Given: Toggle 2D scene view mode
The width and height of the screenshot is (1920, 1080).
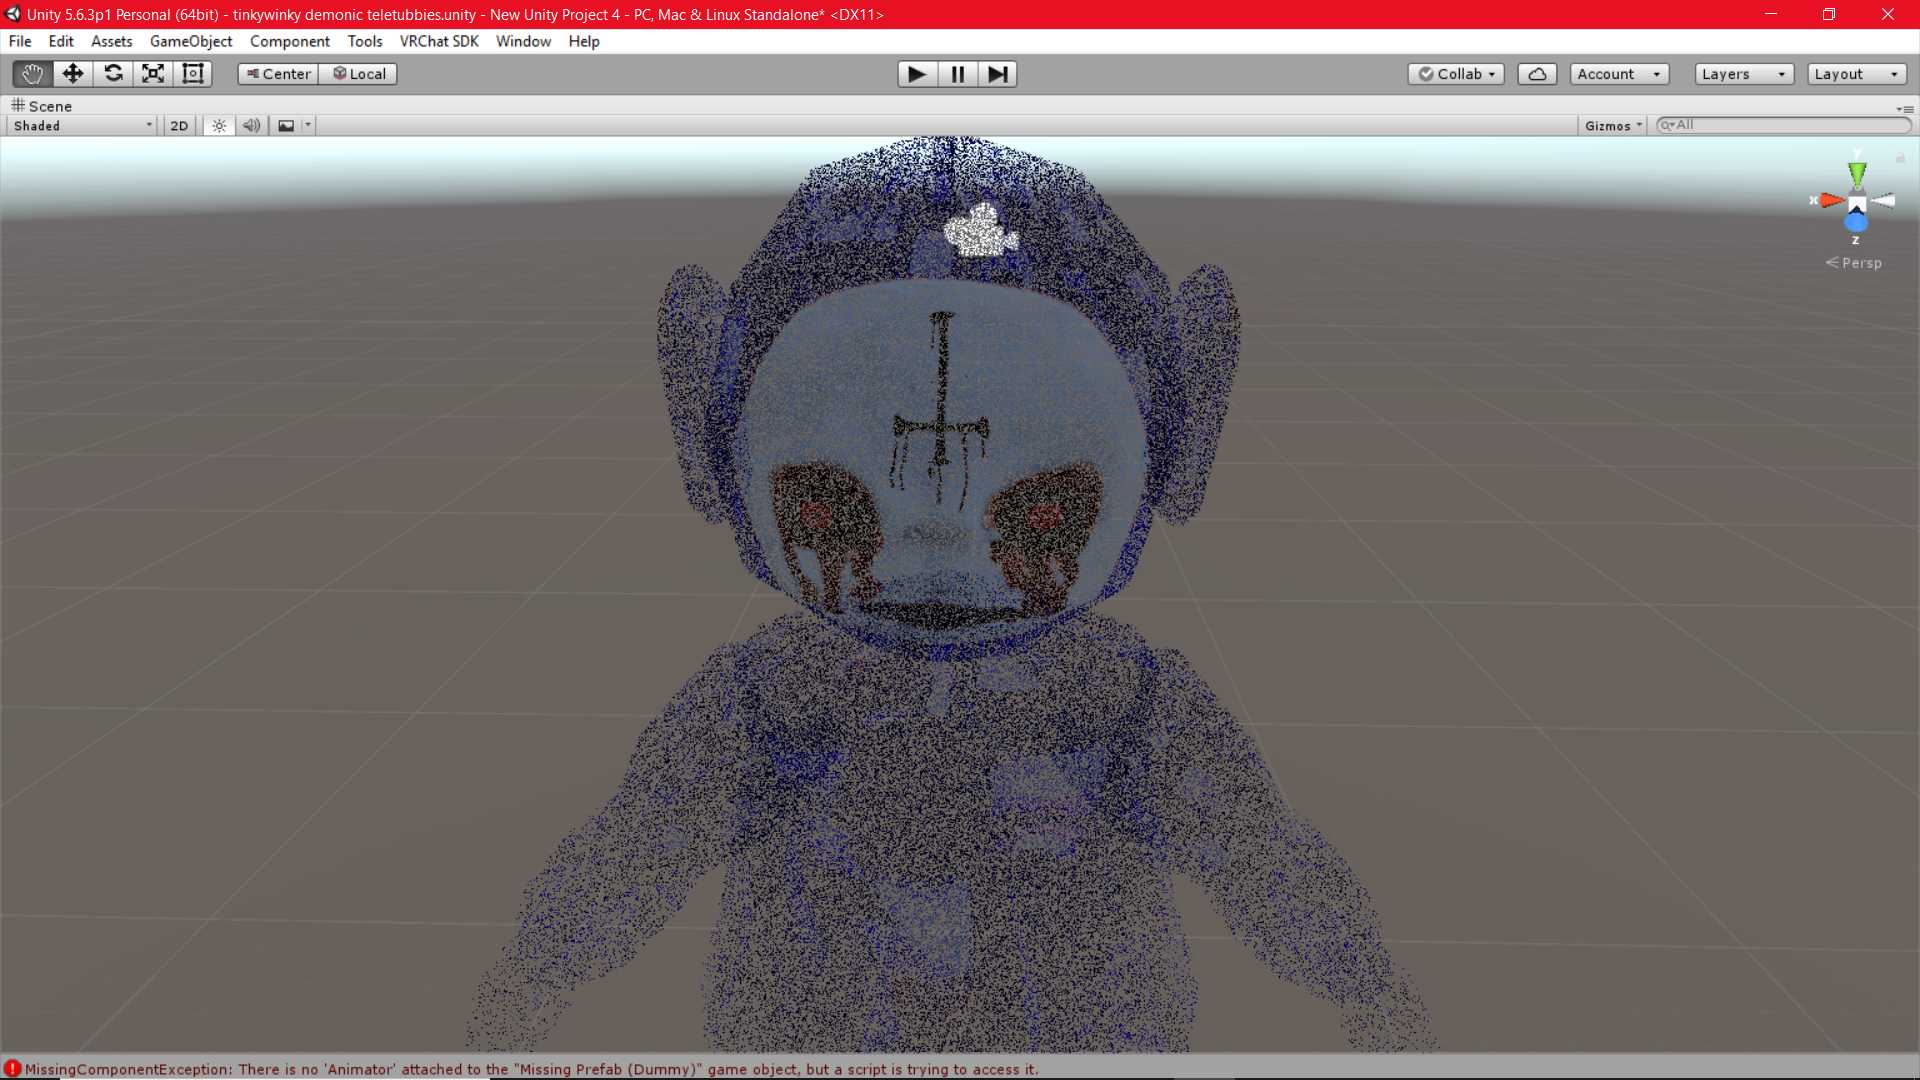Looking at the screenshot, I should (179, 126).
